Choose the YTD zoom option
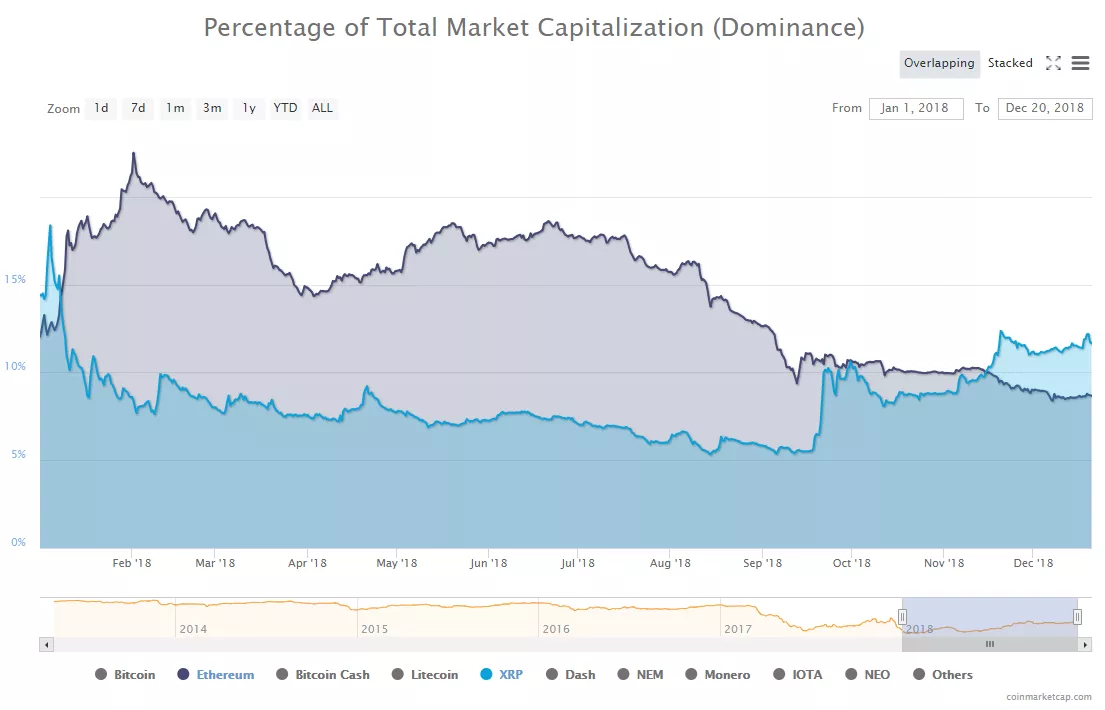 pos(285,108)
